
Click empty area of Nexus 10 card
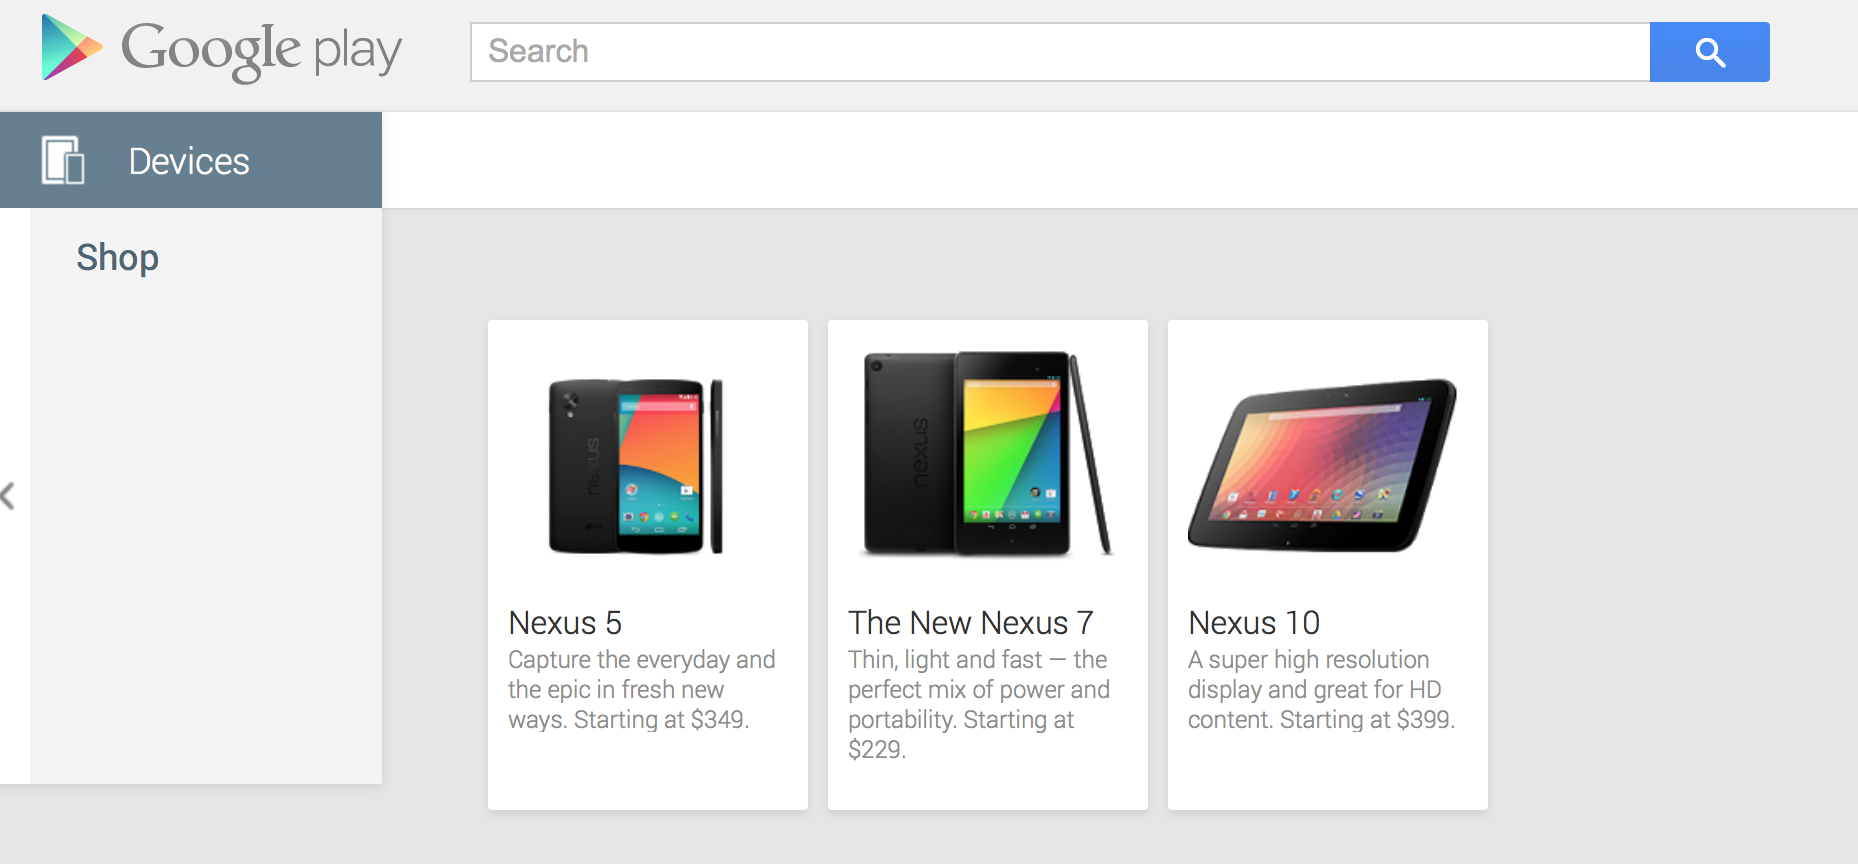[1327, 775]
